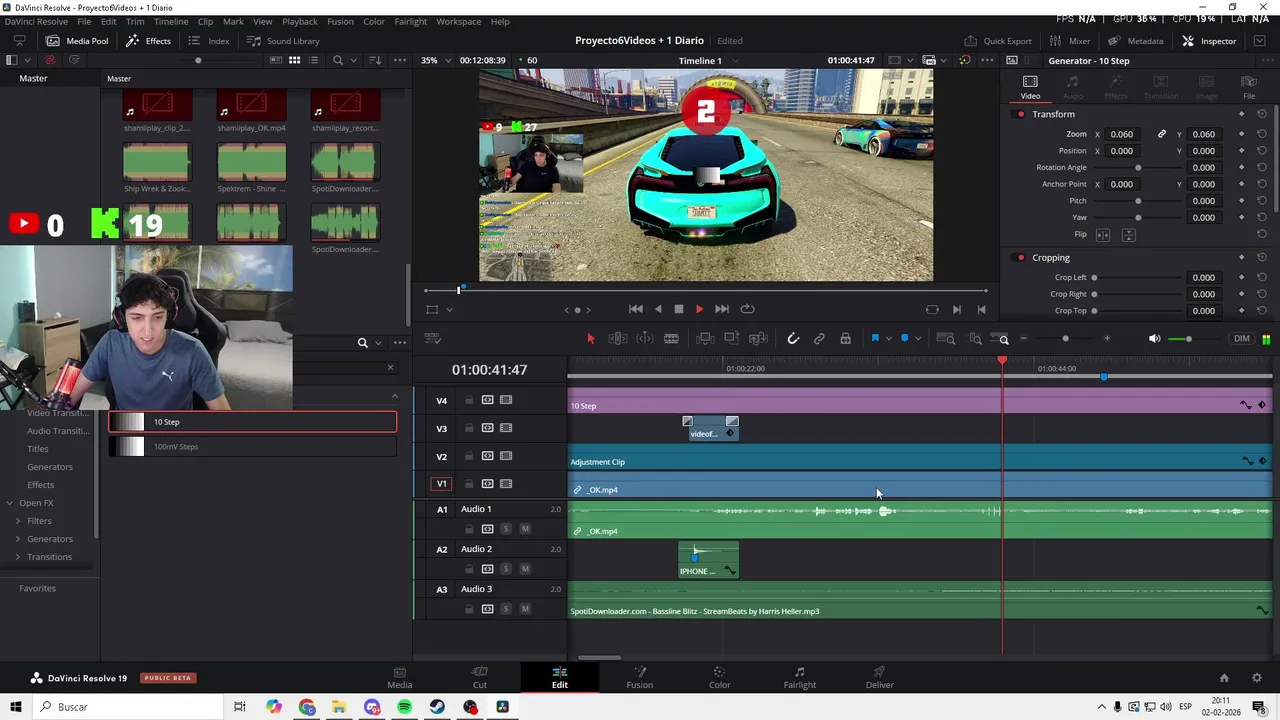Mute audio with the speaker icon
The width and height of the screenshot is (1280, 720).
point(1155,339)
